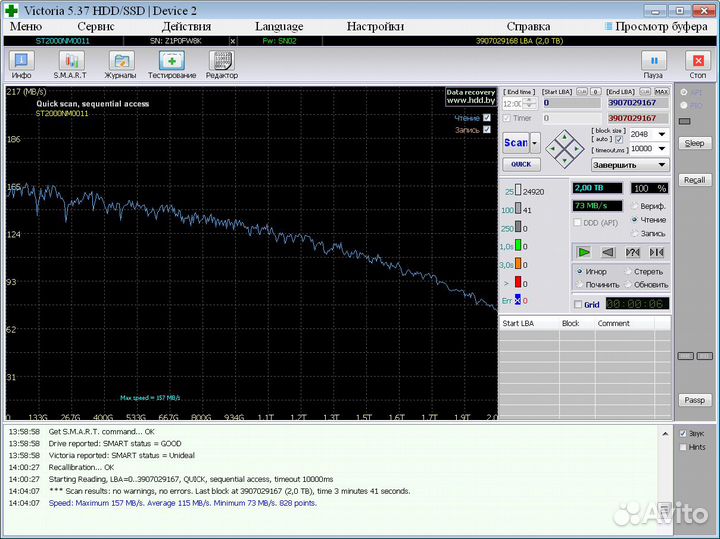Image resolution: width=720 pixels, height=539 pixels.
Task: Open the Инфо drive info panel
Action: (x=21, y=65)
